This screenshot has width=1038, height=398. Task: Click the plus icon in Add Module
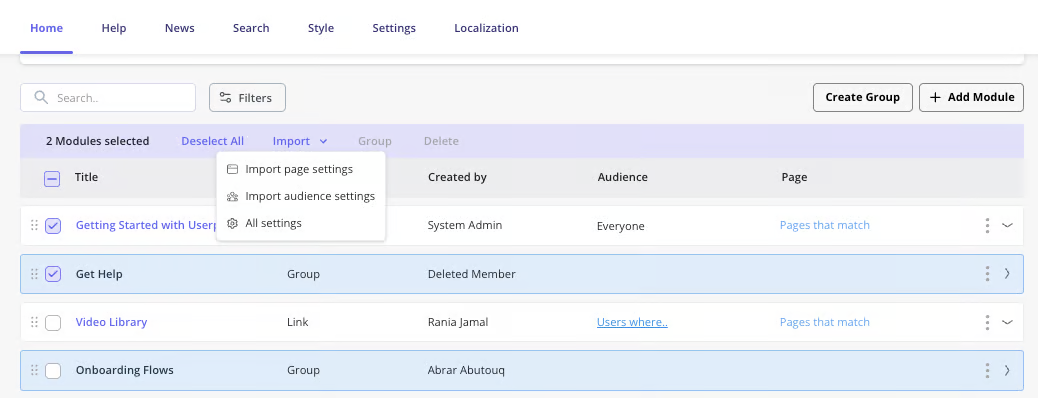tap(935, 97)
